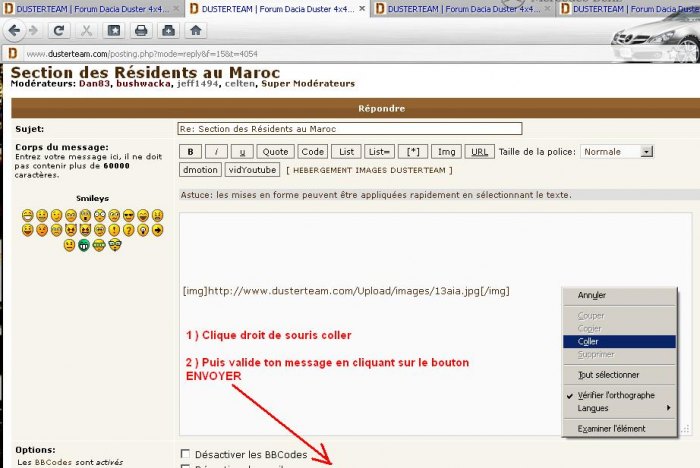Insert a Quote BBCode tag

[x=275, y=152]
